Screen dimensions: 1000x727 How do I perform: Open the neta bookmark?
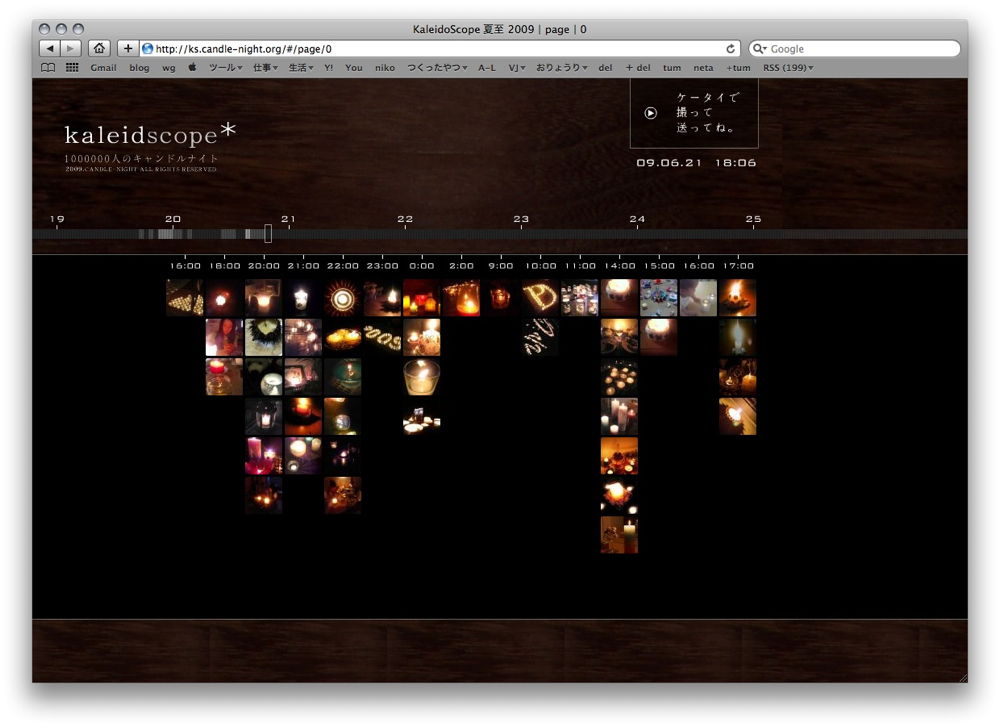coord(703,68)
